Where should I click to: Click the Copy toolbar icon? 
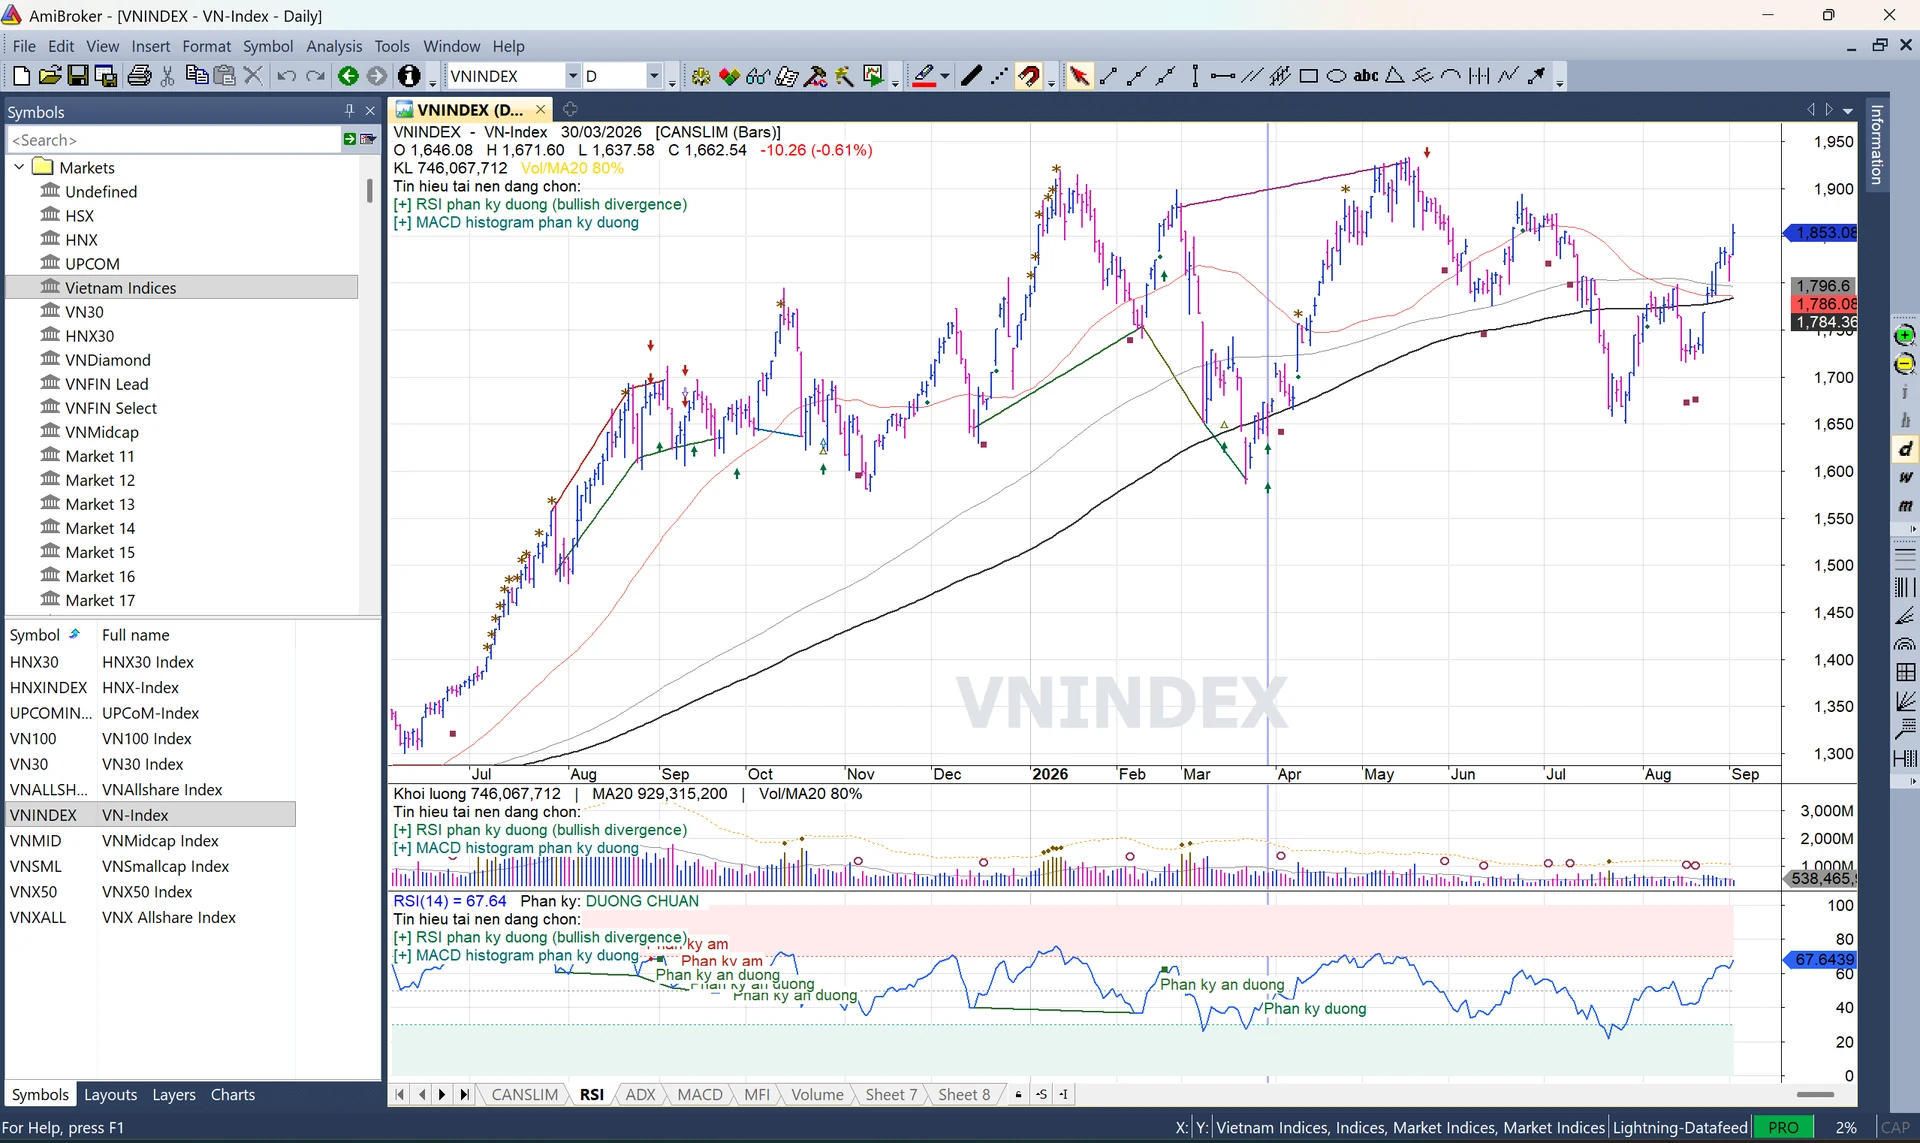click(x=196, y=76)
